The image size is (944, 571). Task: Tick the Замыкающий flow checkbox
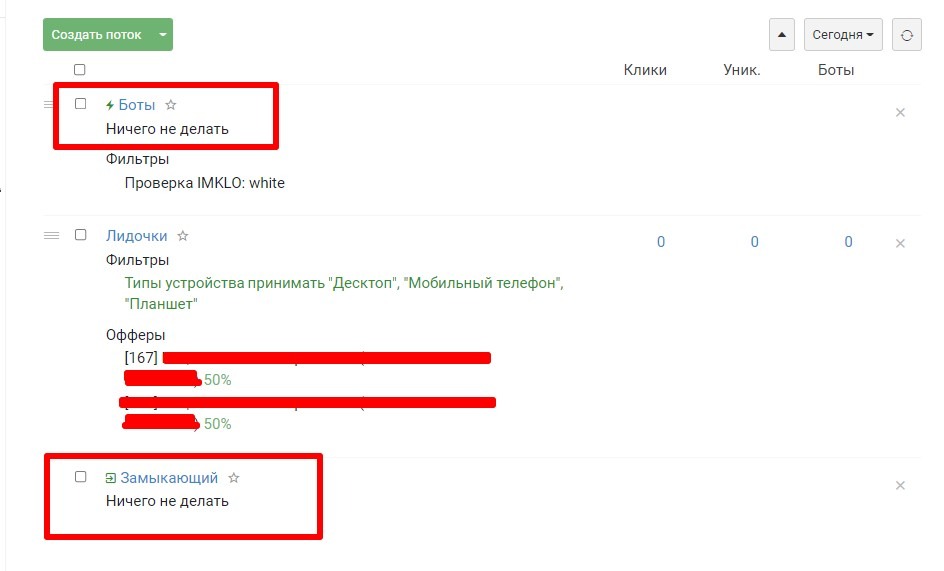81,476
